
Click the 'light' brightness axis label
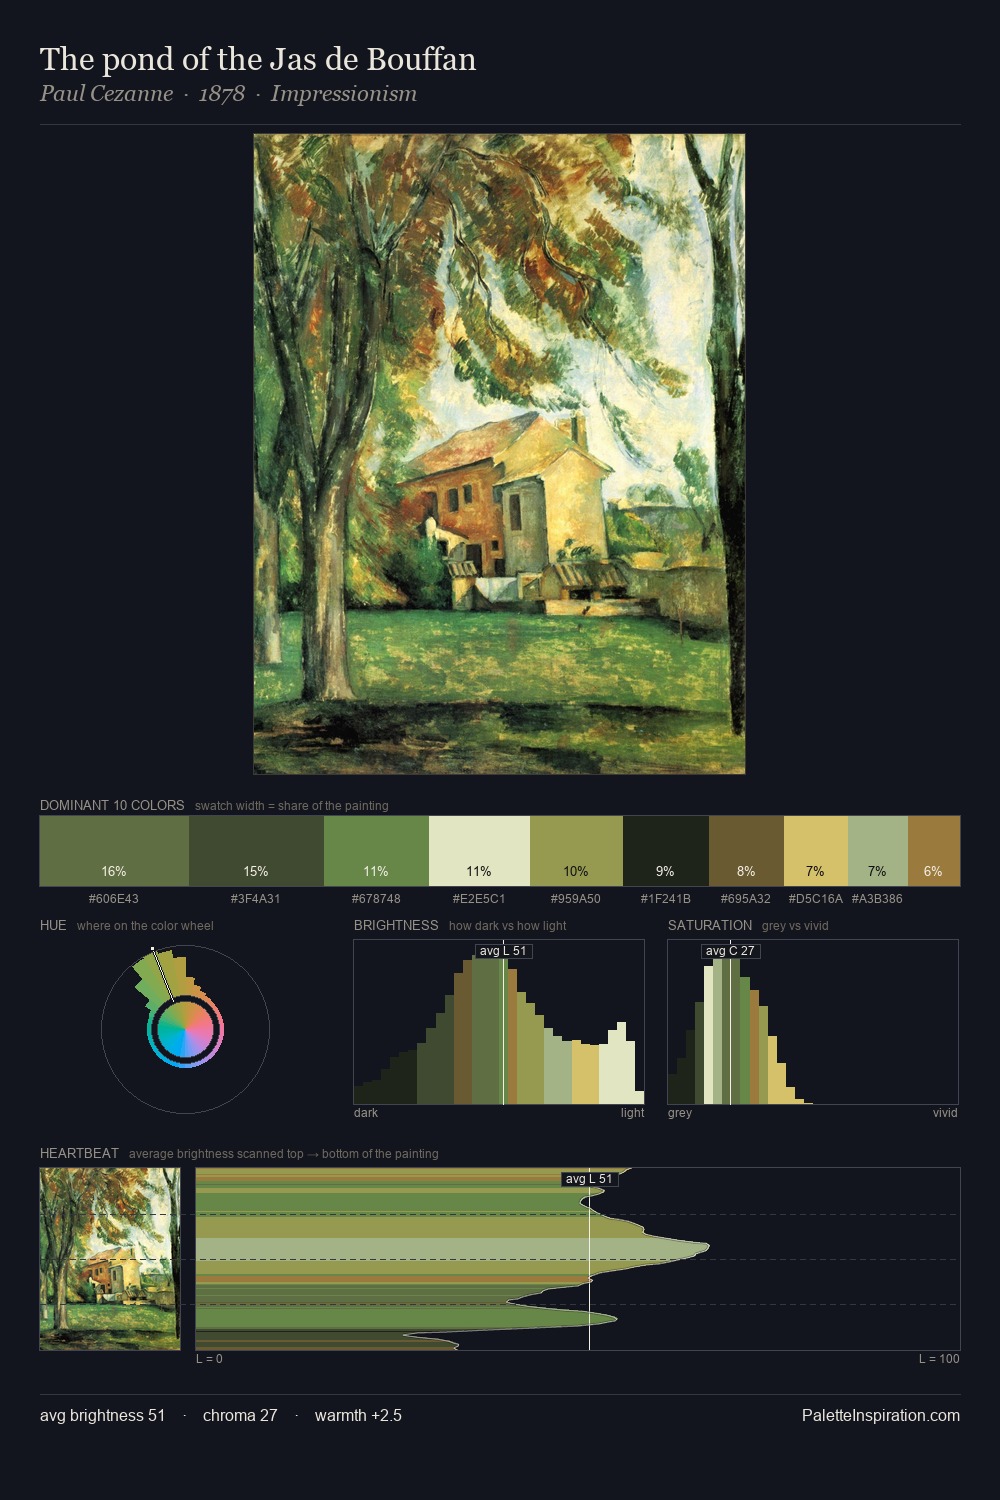click(x=633, y=1113)
